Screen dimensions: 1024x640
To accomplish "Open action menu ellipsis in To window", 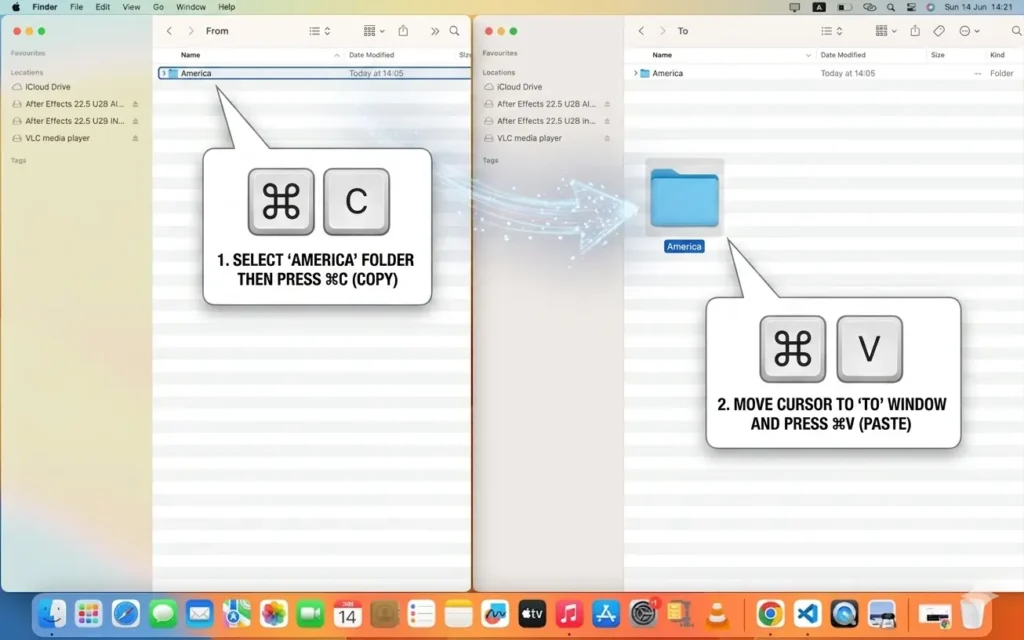I will click(x=968, y=31).
